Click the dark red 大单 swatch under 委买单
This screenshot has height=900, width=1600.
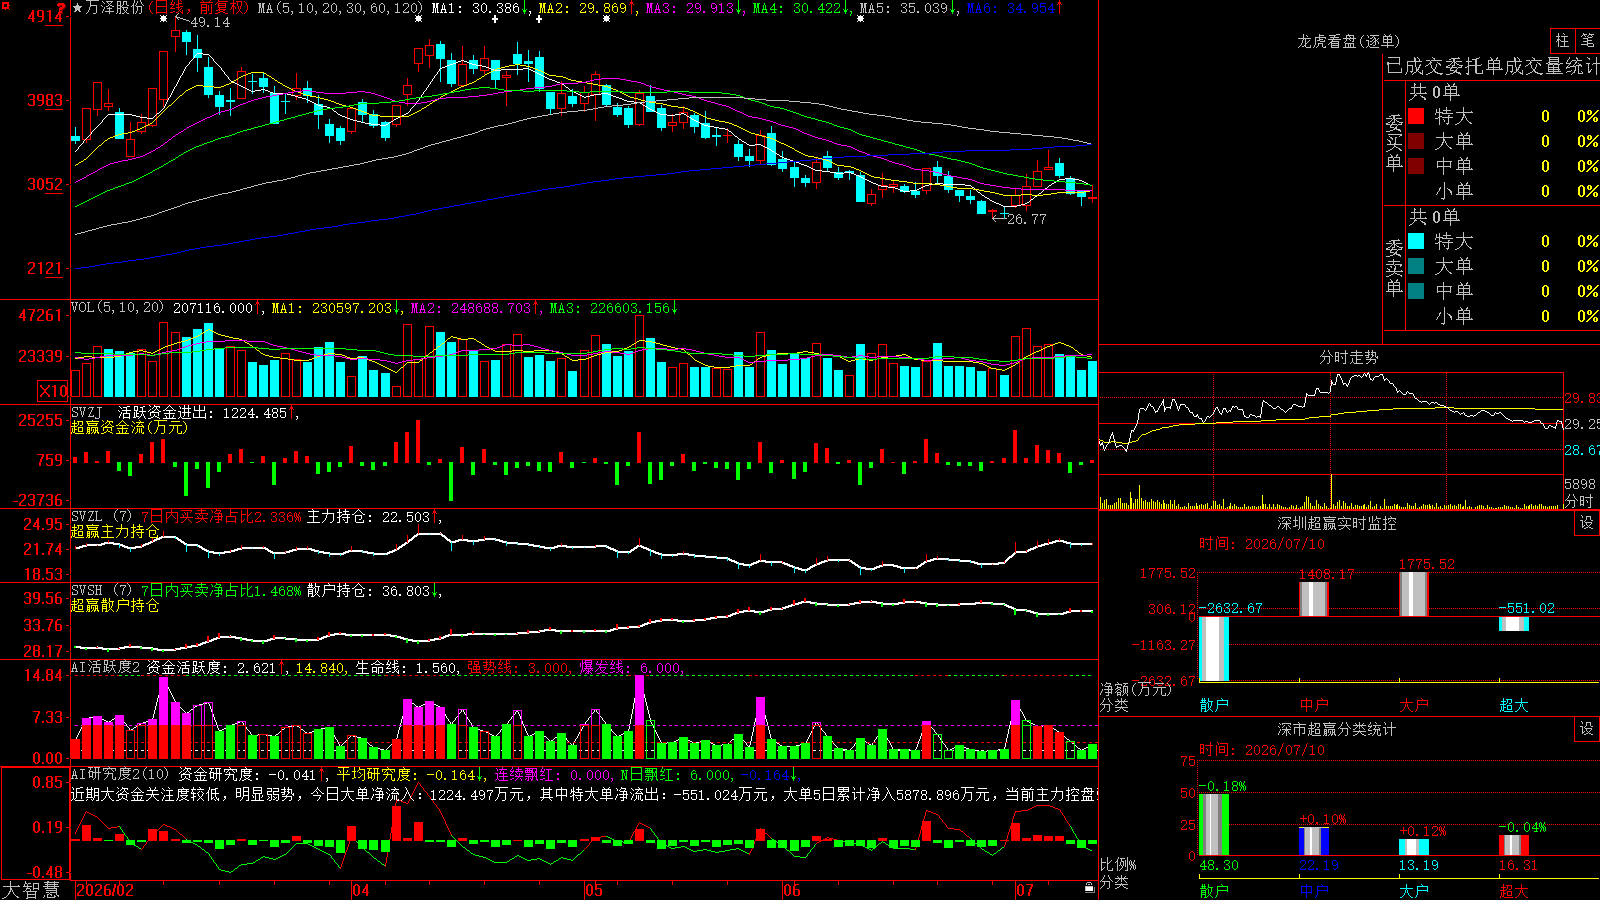[1416, 141]
